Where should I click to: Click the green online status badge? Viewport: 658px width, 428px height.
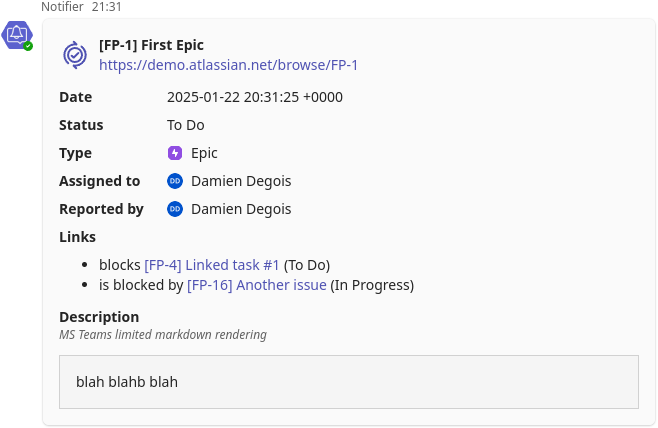(28, 46)
